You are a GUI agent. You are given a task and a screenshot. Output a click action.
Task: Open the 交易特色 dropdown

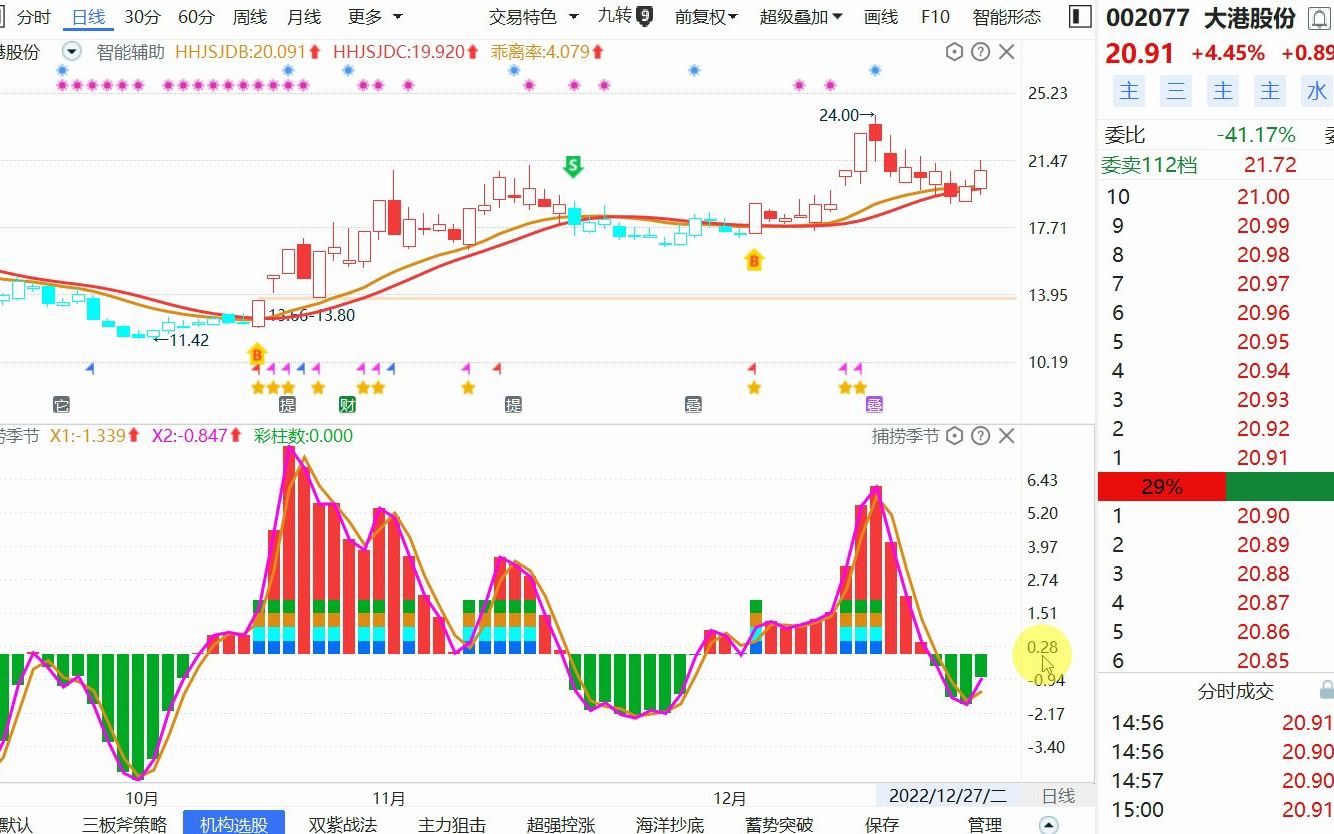click(x=533, y=17)
